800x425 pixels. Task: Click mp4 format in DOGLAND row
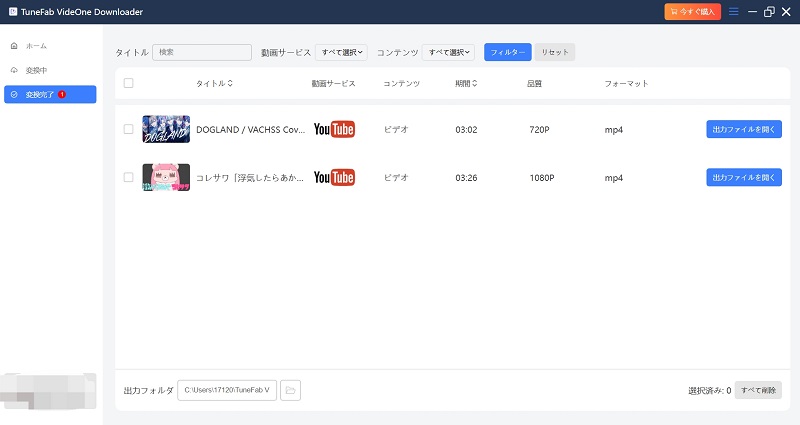614,130
